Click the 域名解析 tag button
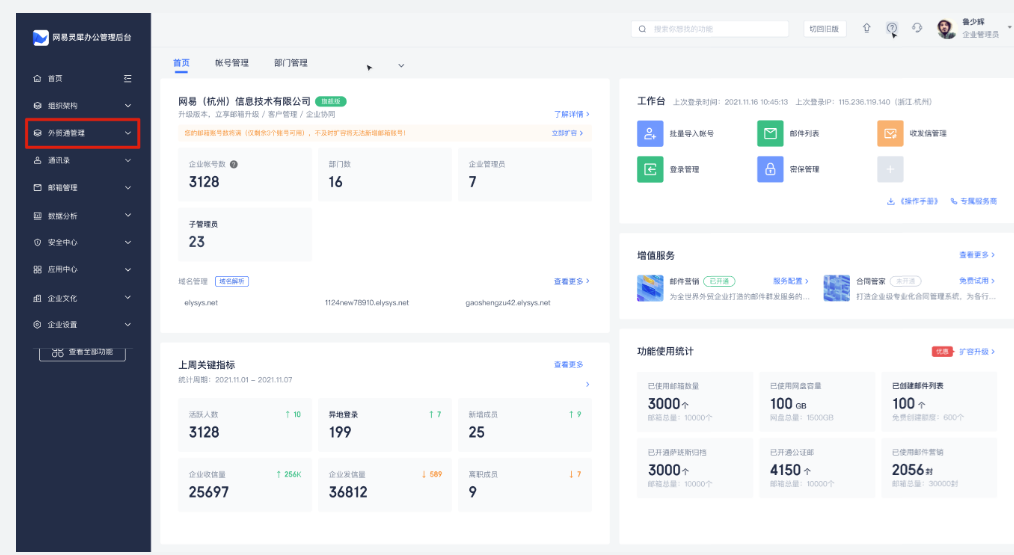The width and height of the screenshot is (1014, 555). (x=232, y=281)
